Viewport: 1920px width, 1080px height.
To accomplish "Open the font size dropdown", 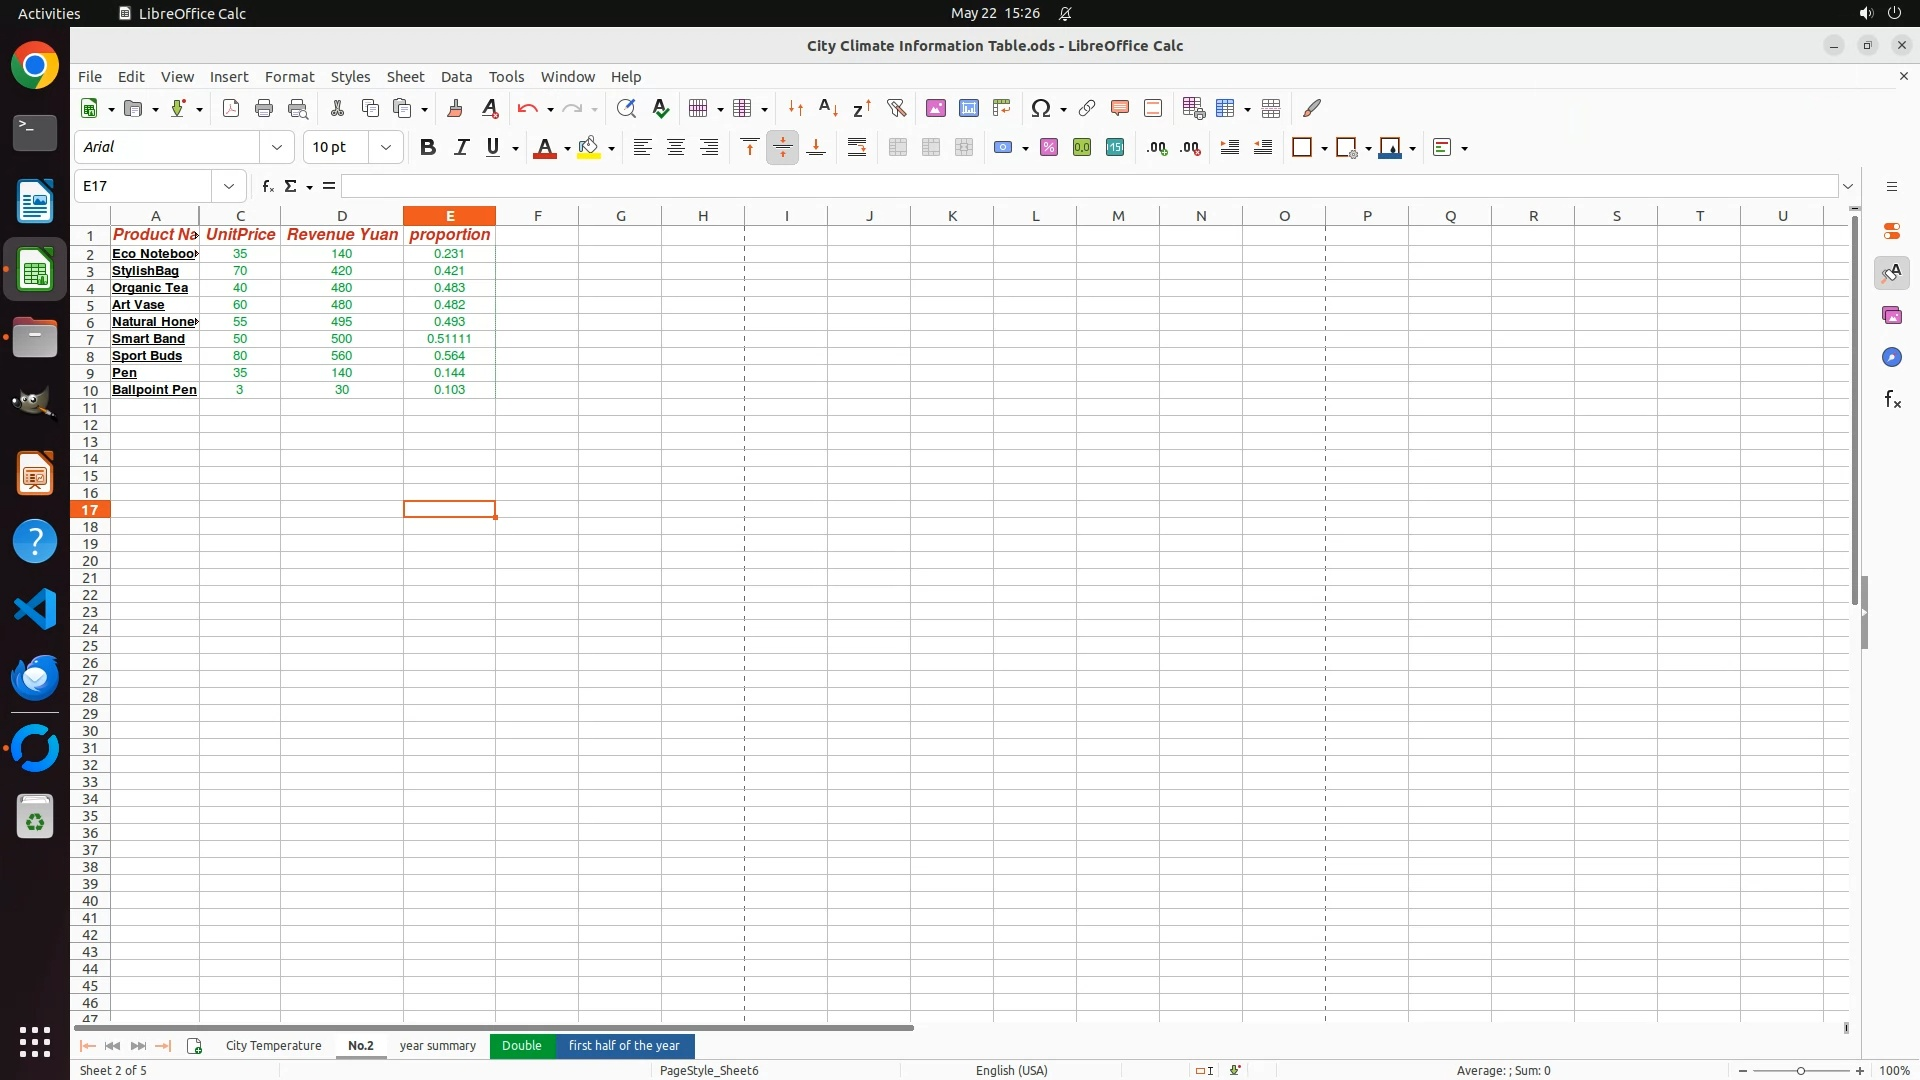I will 385,148.
